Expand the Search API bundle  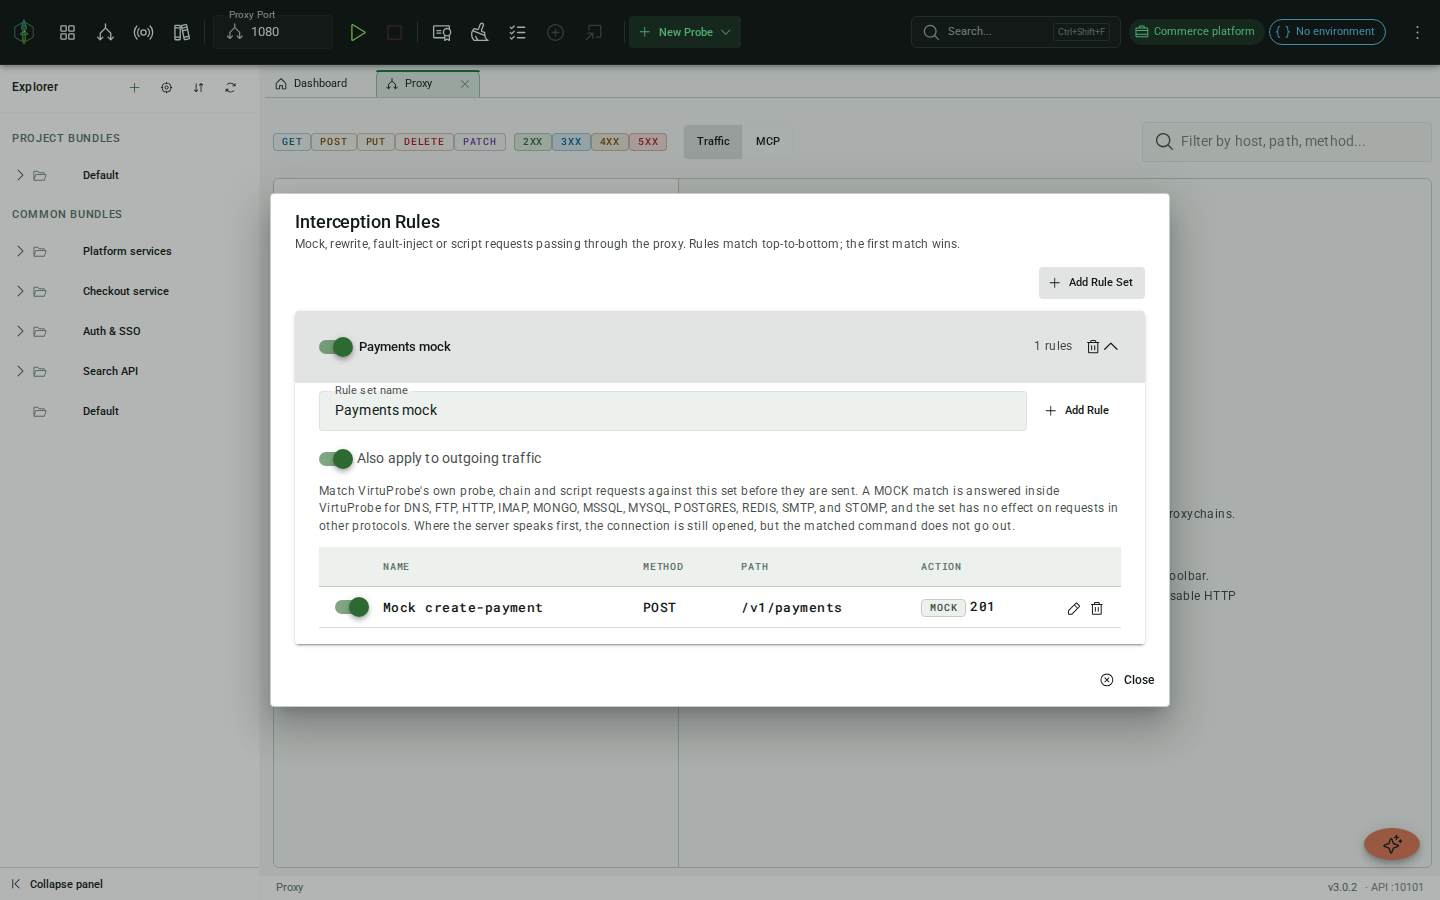[20, 371]
